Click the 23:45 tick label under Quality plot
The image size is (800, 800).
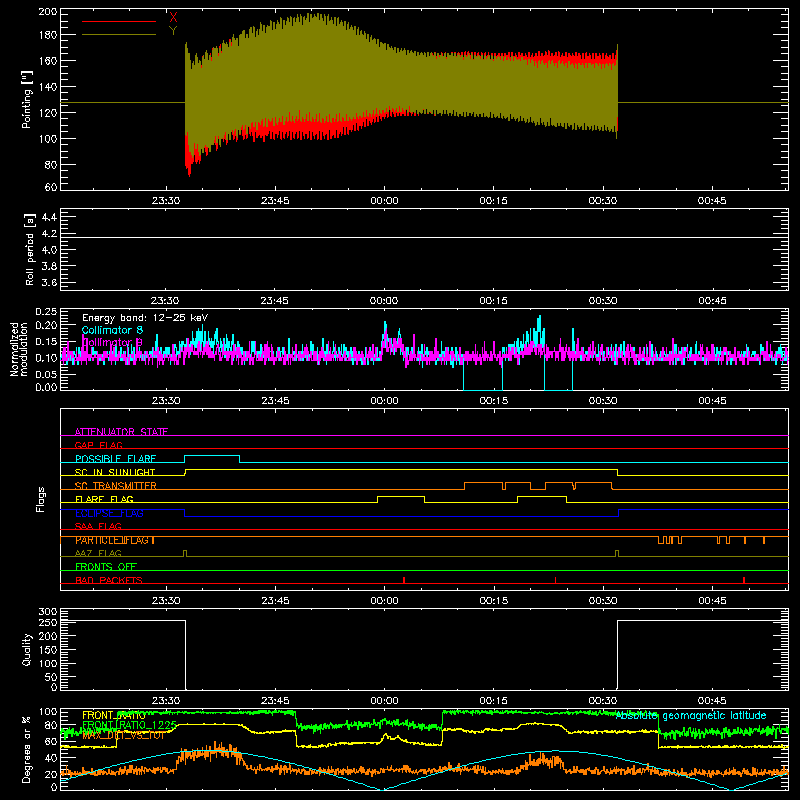pos(275,701)
